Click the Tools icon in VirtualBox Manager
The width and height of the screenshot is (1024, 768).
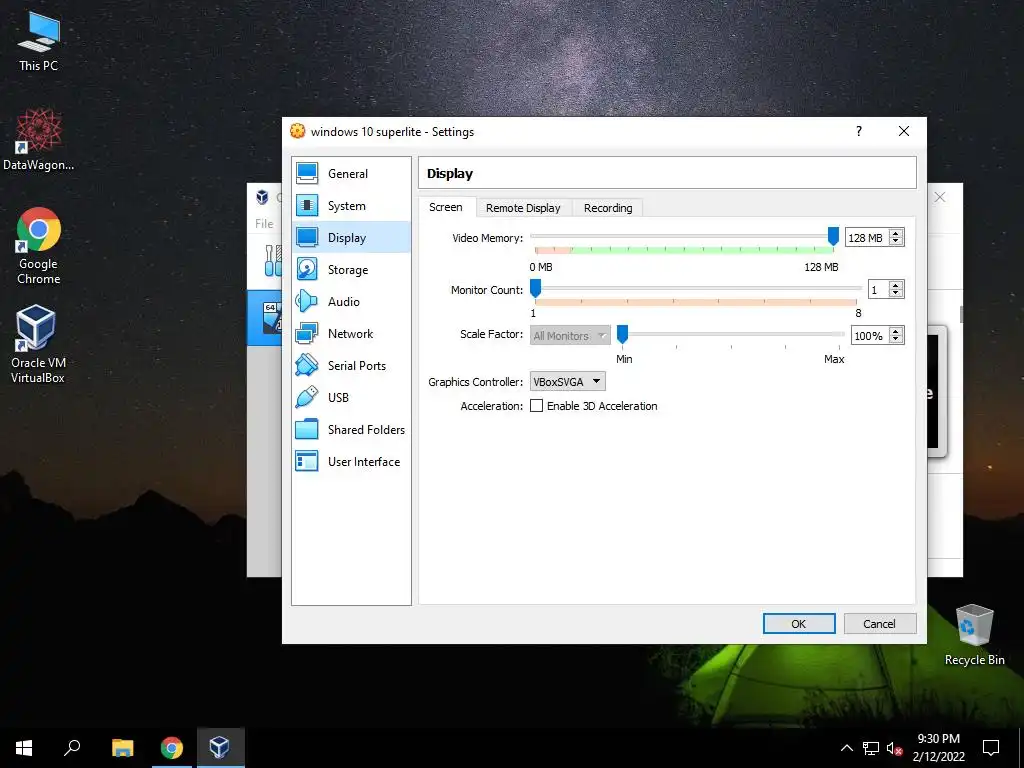pos(273,260)
